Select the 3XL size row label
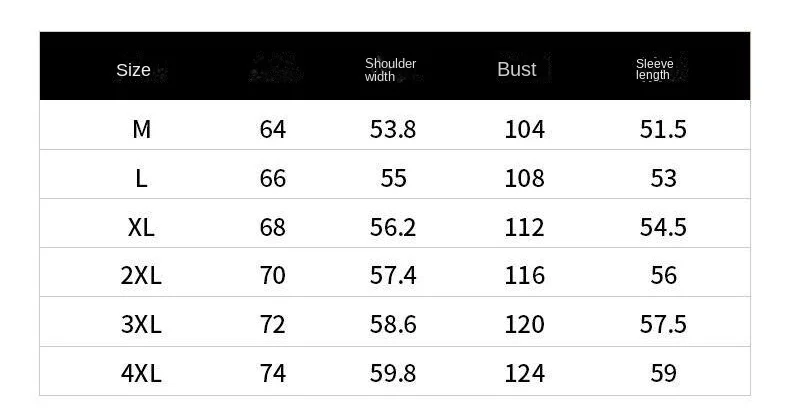Viewport: 790px width, 416px height. click(x=141, y=324)
